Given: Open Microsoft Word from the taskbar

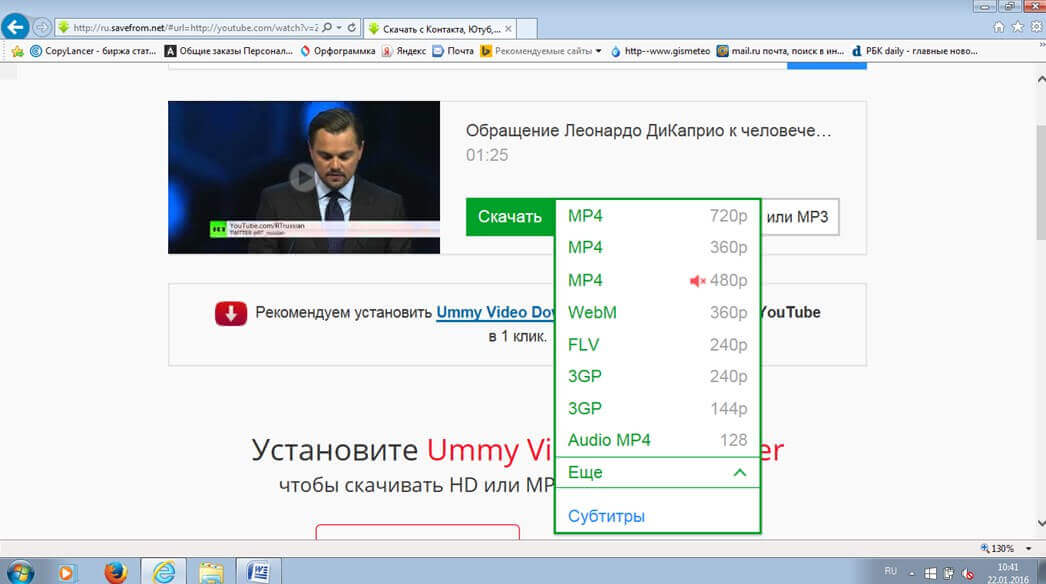Looking at the screenshot, I should click(x=258, y=571).
